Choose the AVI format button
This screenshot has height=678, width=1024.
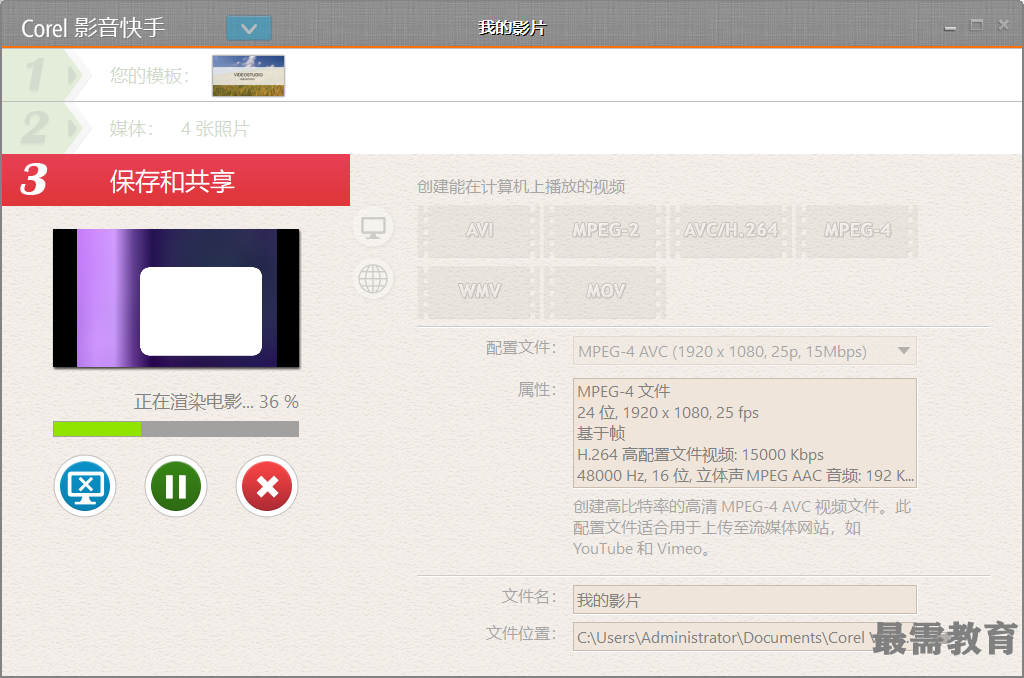(x=479, y=231)
